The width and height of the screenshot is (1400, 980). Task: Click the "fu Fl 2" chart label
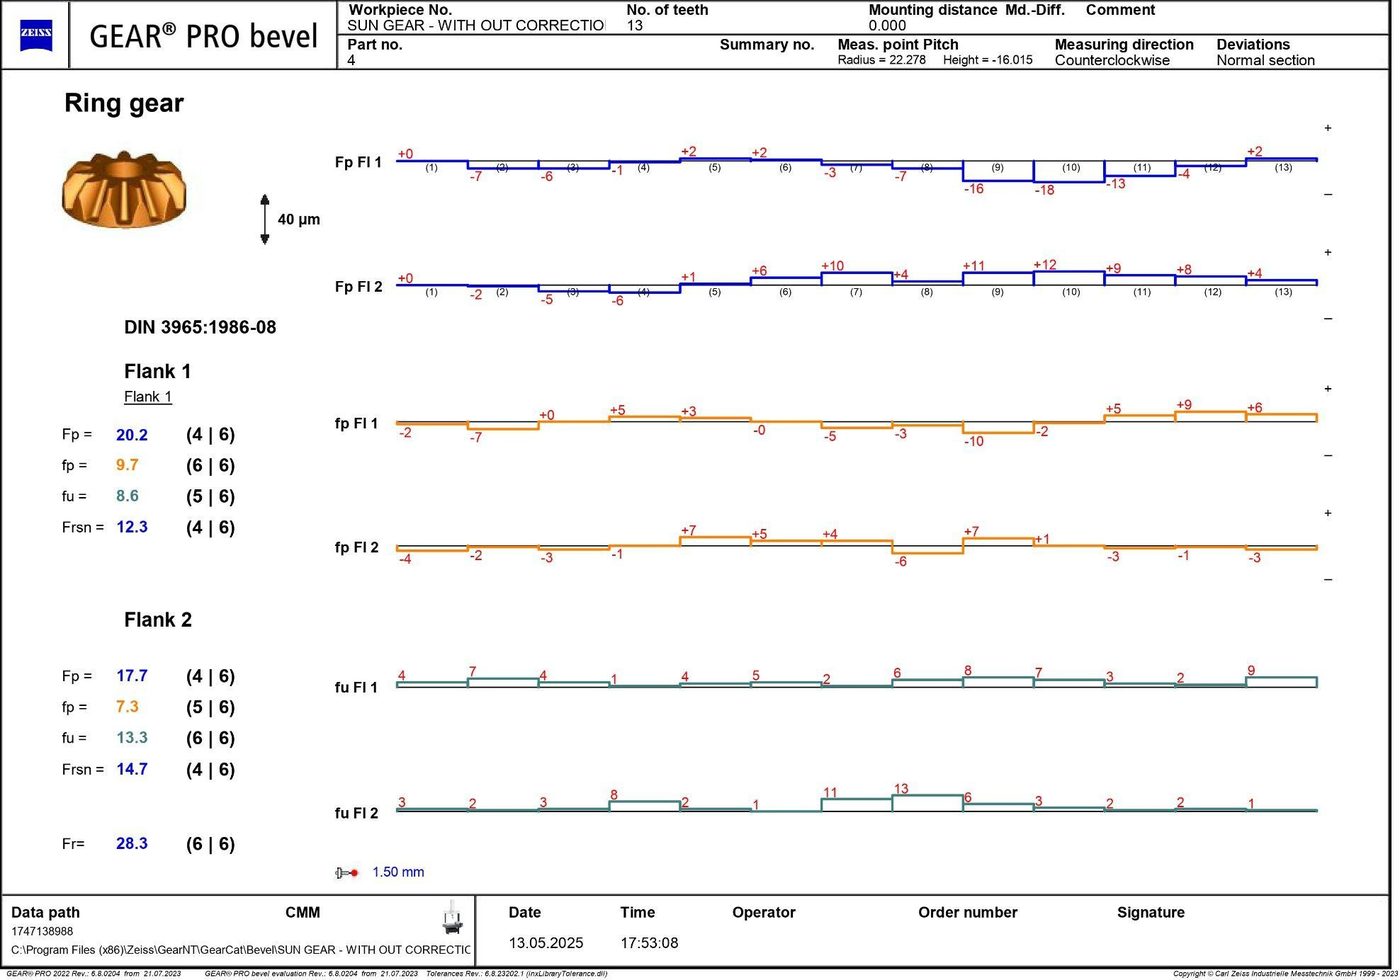[x=357, y=813]
